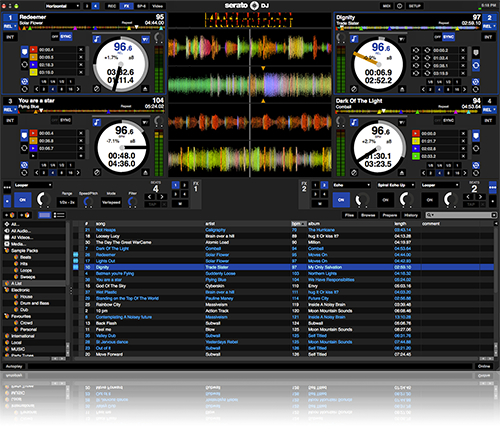The image size is (500, 440).
Task: Switch library to album art grid view
Action: (44, 215)
